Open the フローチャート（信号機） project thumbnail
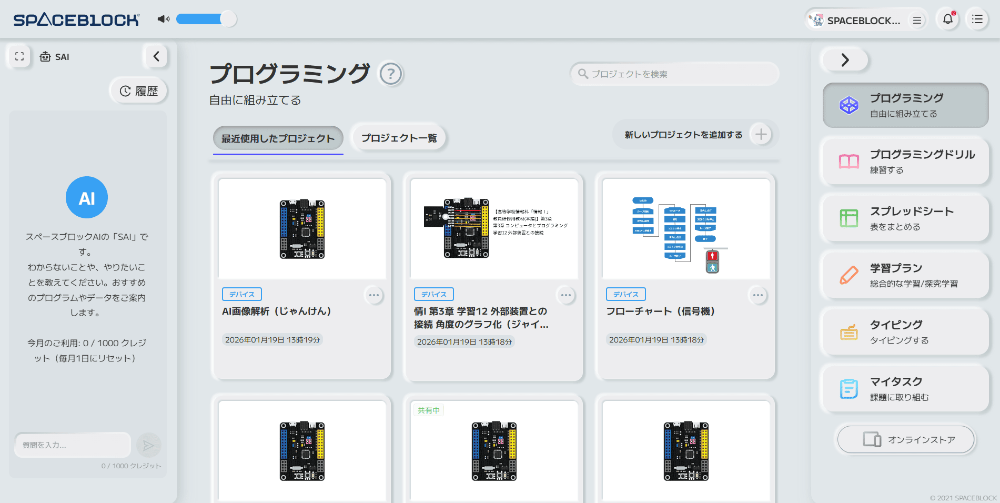1000x503 pixels. pyautogui.click(x=683, y=229)
